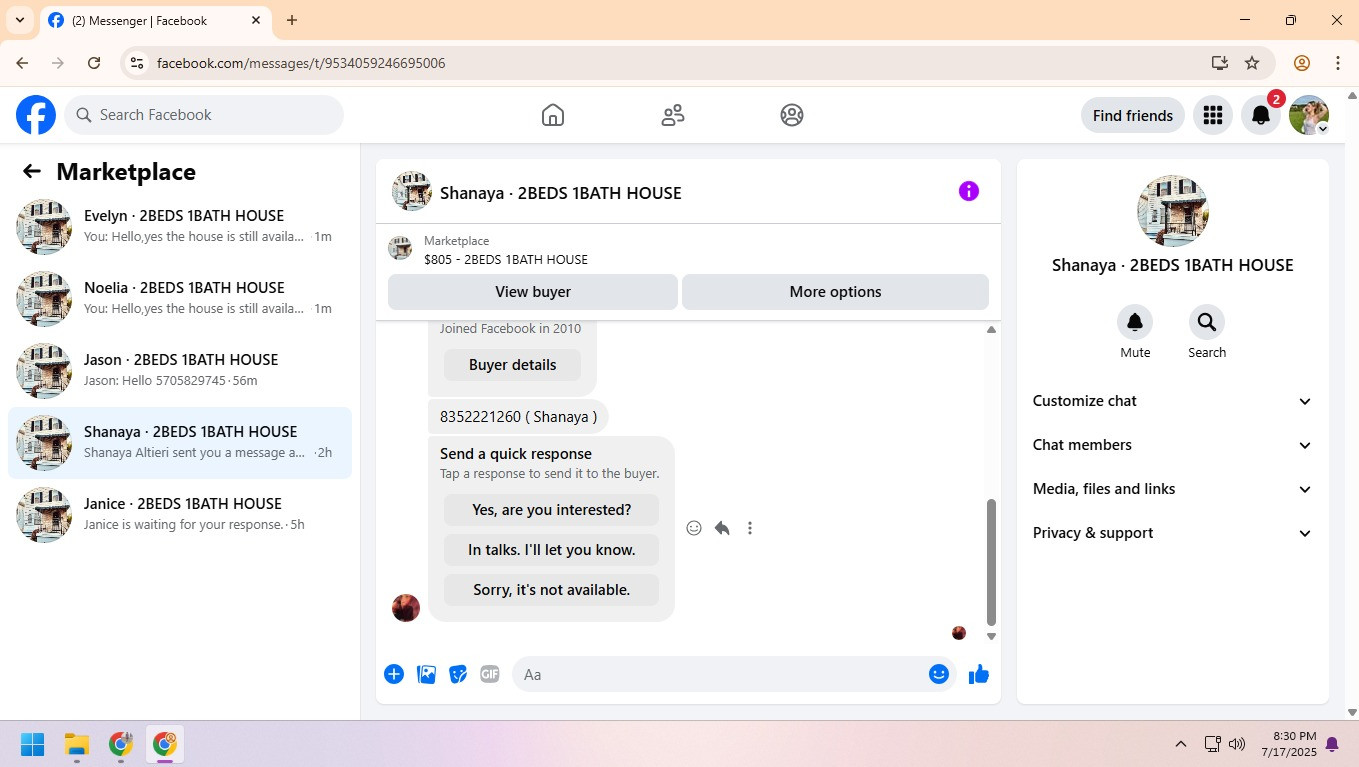Expand Chat members section
The width and height of the screenshot is (1359, 767).
point(1172,445)
